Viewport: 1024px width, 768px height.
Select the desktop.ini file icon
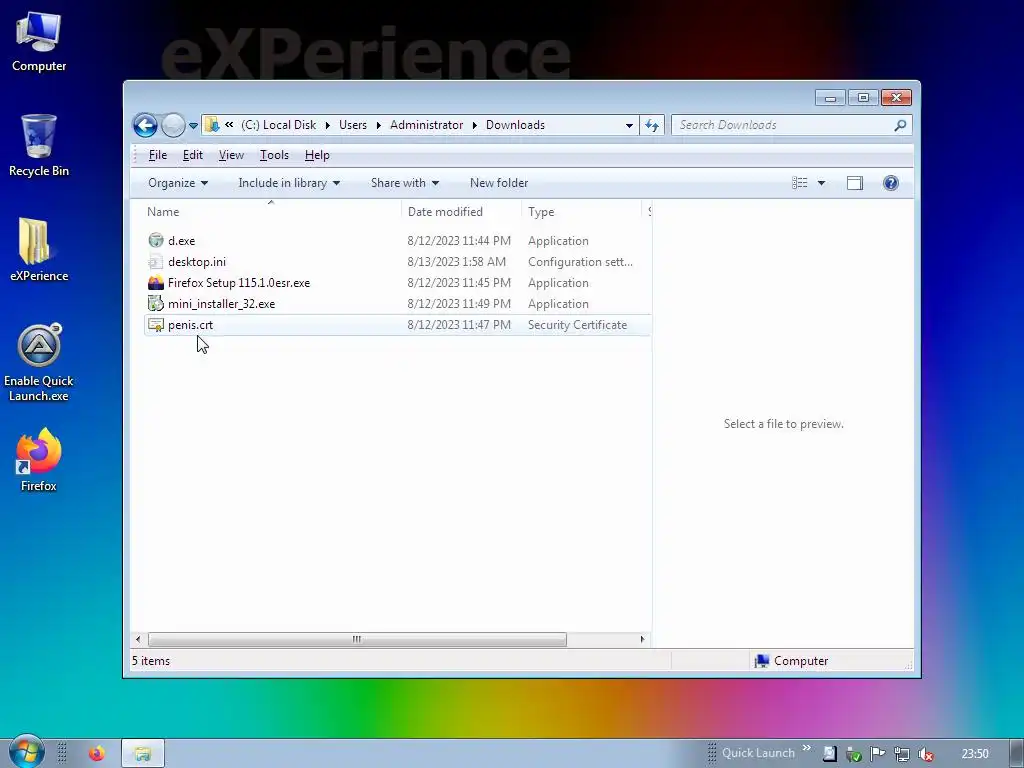pyautogui.click(x=155, y=262)
